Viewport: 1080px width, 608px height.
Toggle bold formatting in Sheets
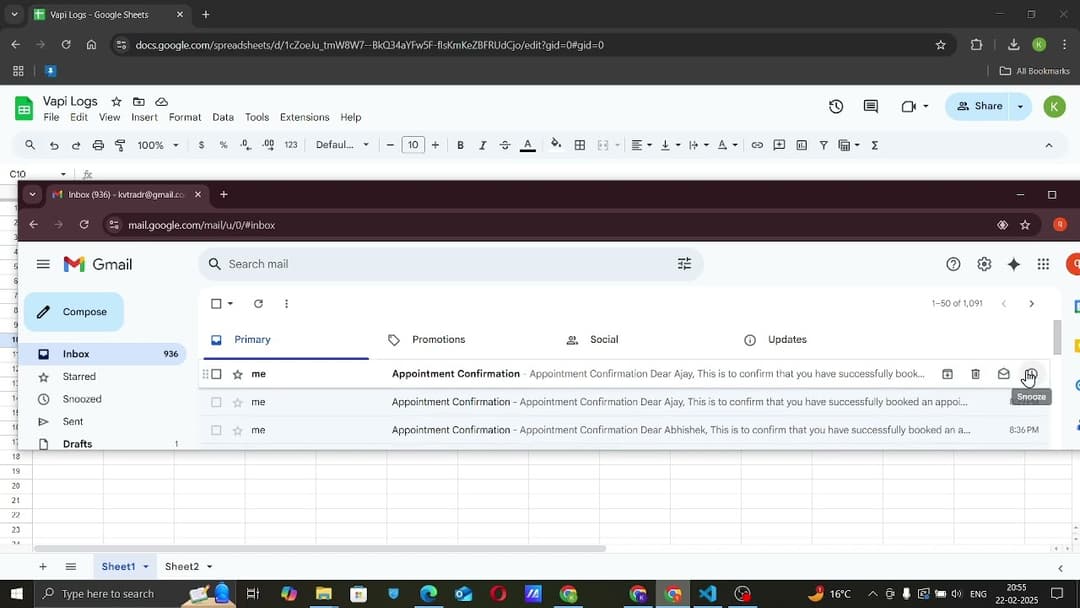tap(460, 145)
